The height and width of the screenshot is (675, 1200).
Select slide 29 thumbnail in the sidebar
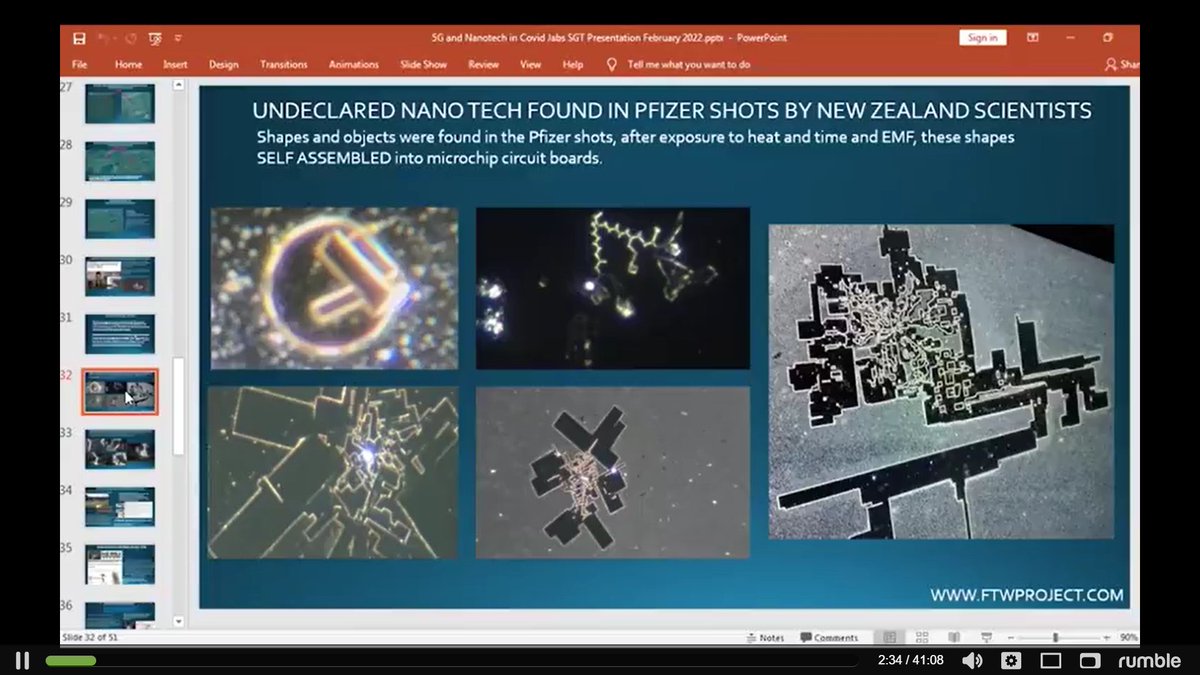119,219
